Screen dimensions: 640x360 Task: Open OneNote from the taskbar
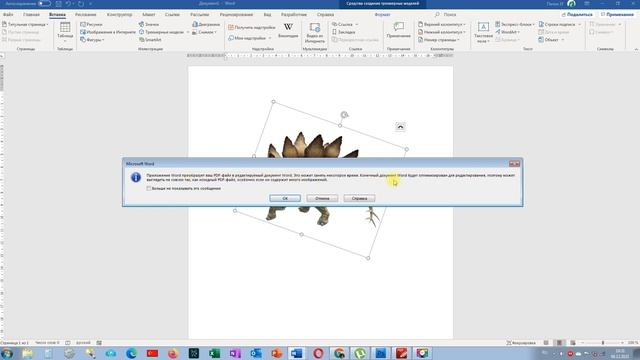click(235, 353)
